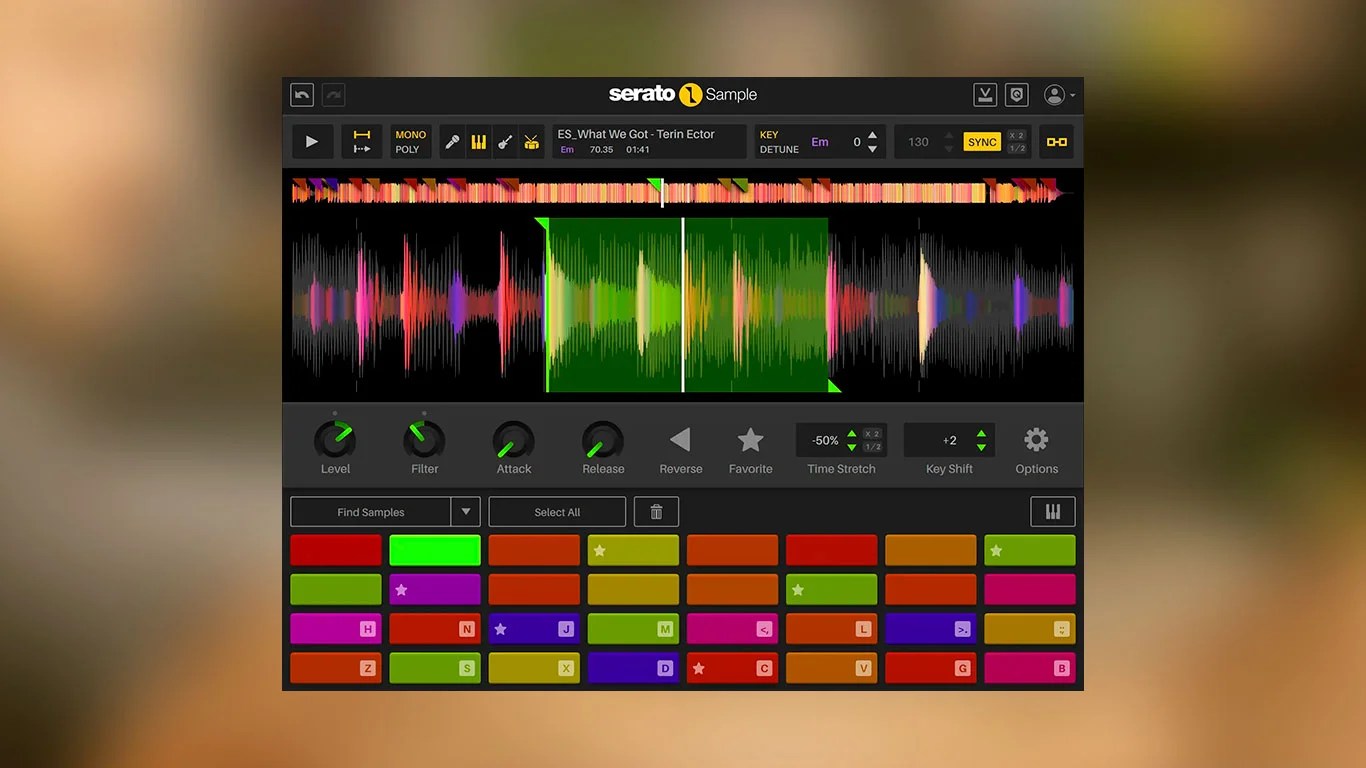Image resolution: width=1366 pixels, height=768 pixels.
Task: Open the keyboard mapping icon
Action: 1053,511
